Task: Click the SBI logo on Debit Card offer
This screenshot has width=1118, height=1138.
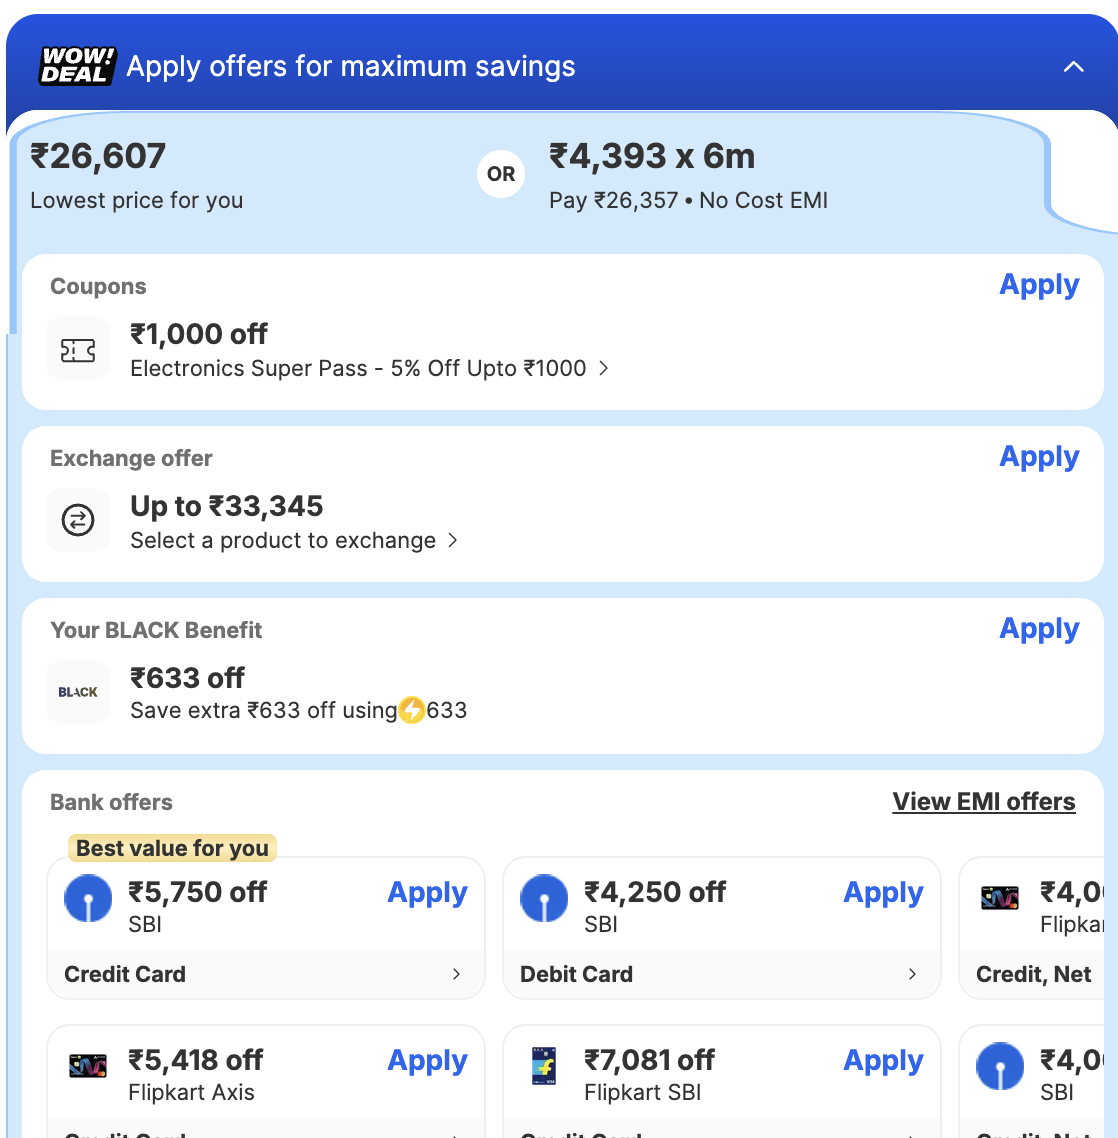Action: [544, 898]
